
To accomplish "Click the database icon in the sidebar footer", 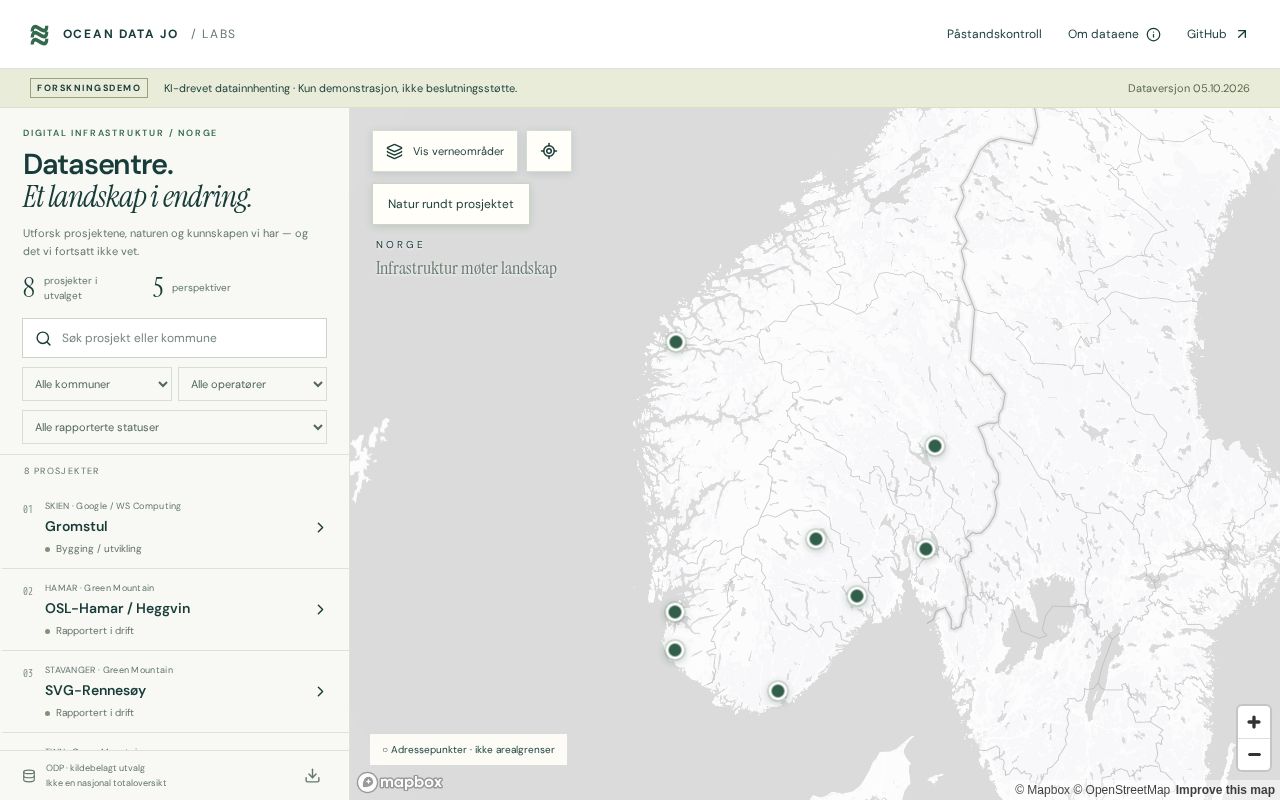I will coord(29,776).
